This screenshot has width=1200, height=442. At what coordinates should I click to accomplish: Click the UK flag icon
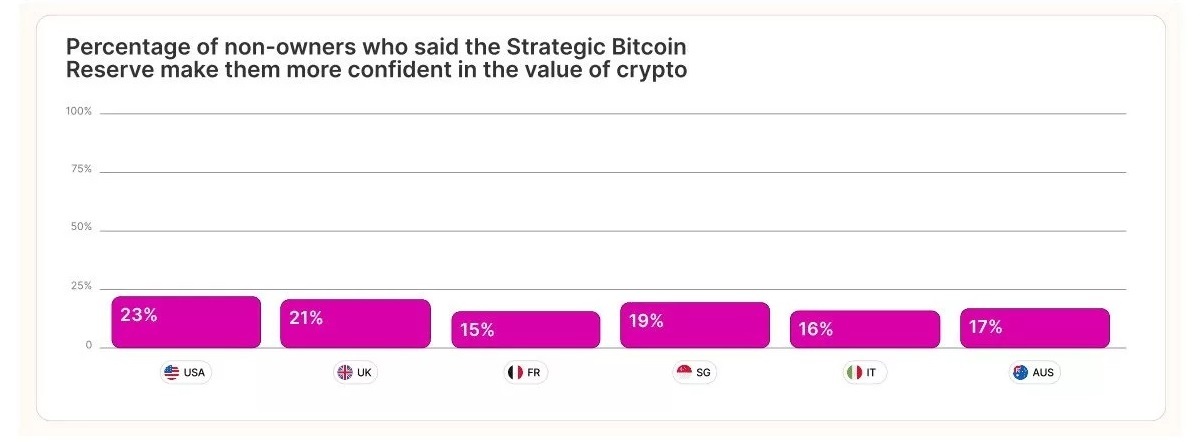click(345, 373)
